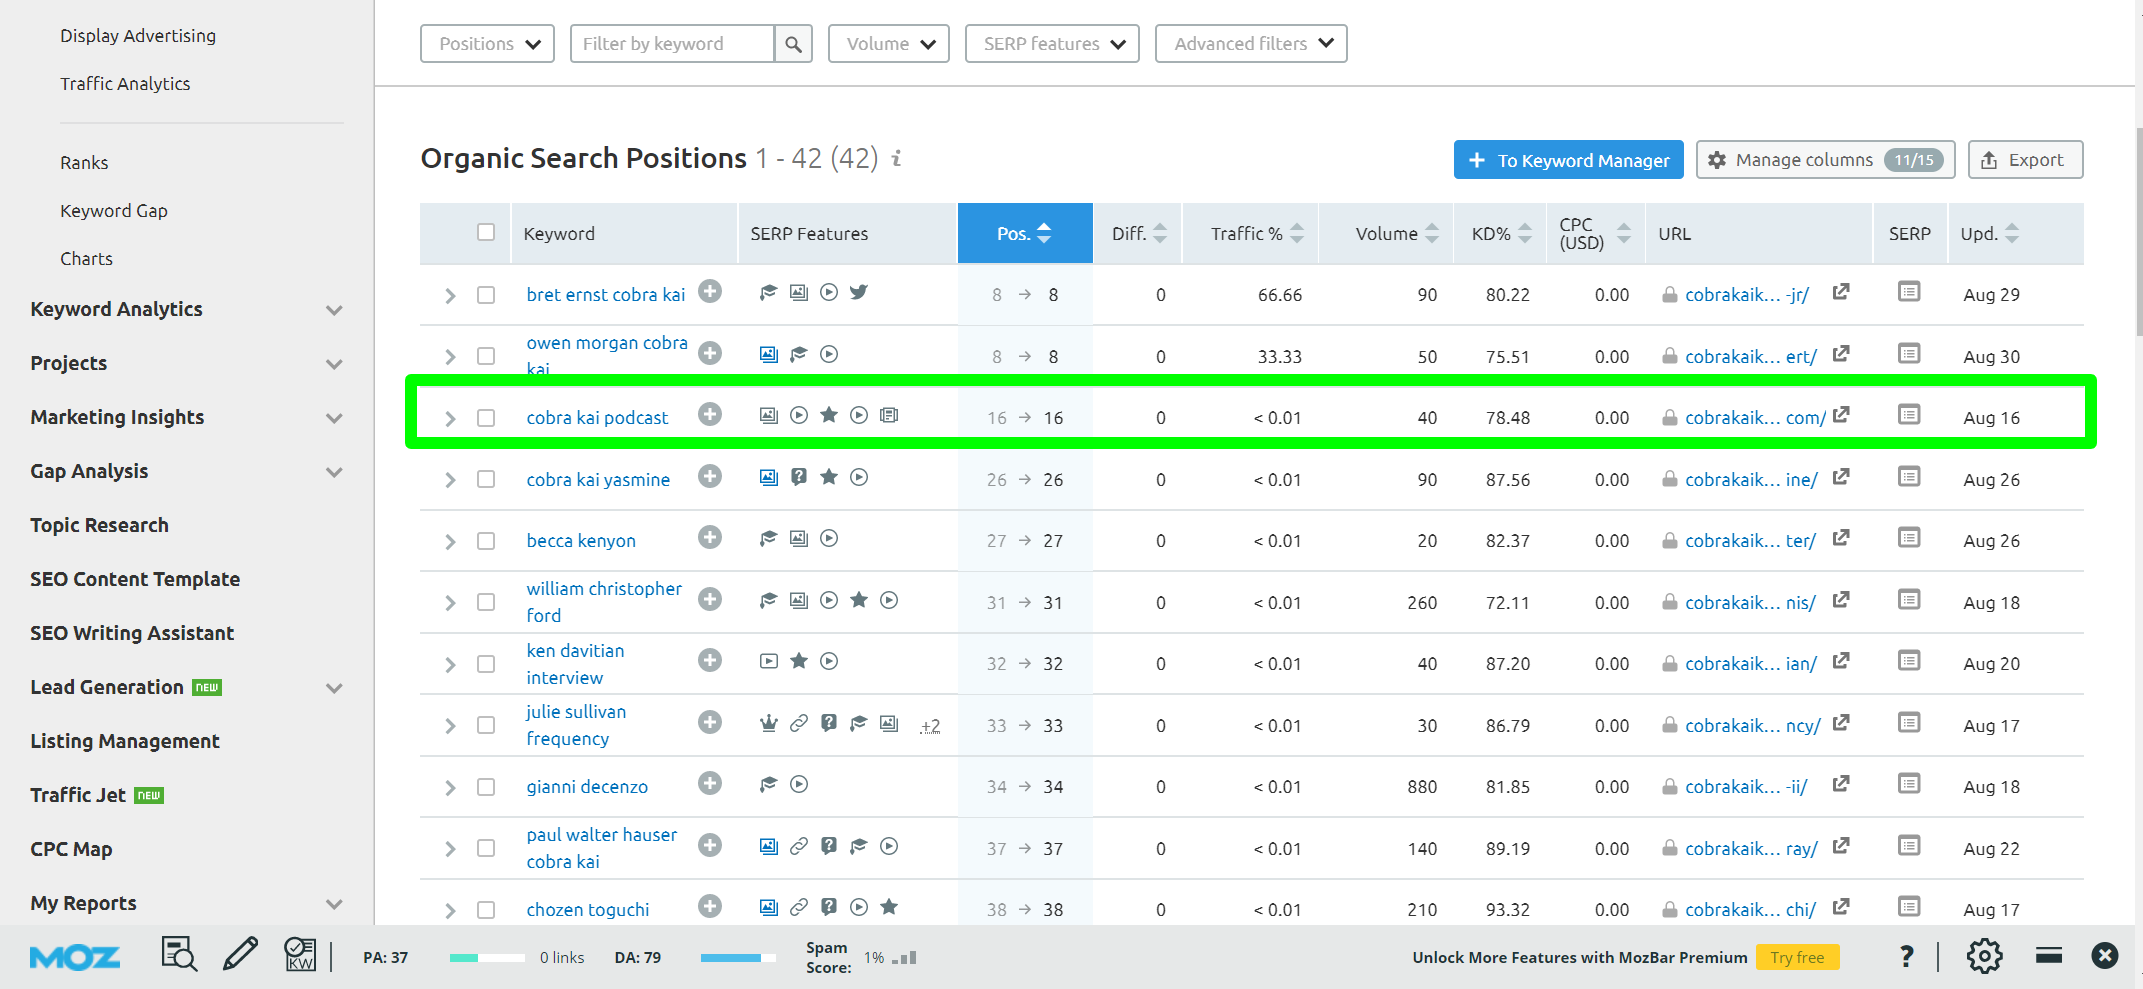Open CPC Map in sidebar
The width and height of the screenshot is (2143, 989).
[71, 849]
